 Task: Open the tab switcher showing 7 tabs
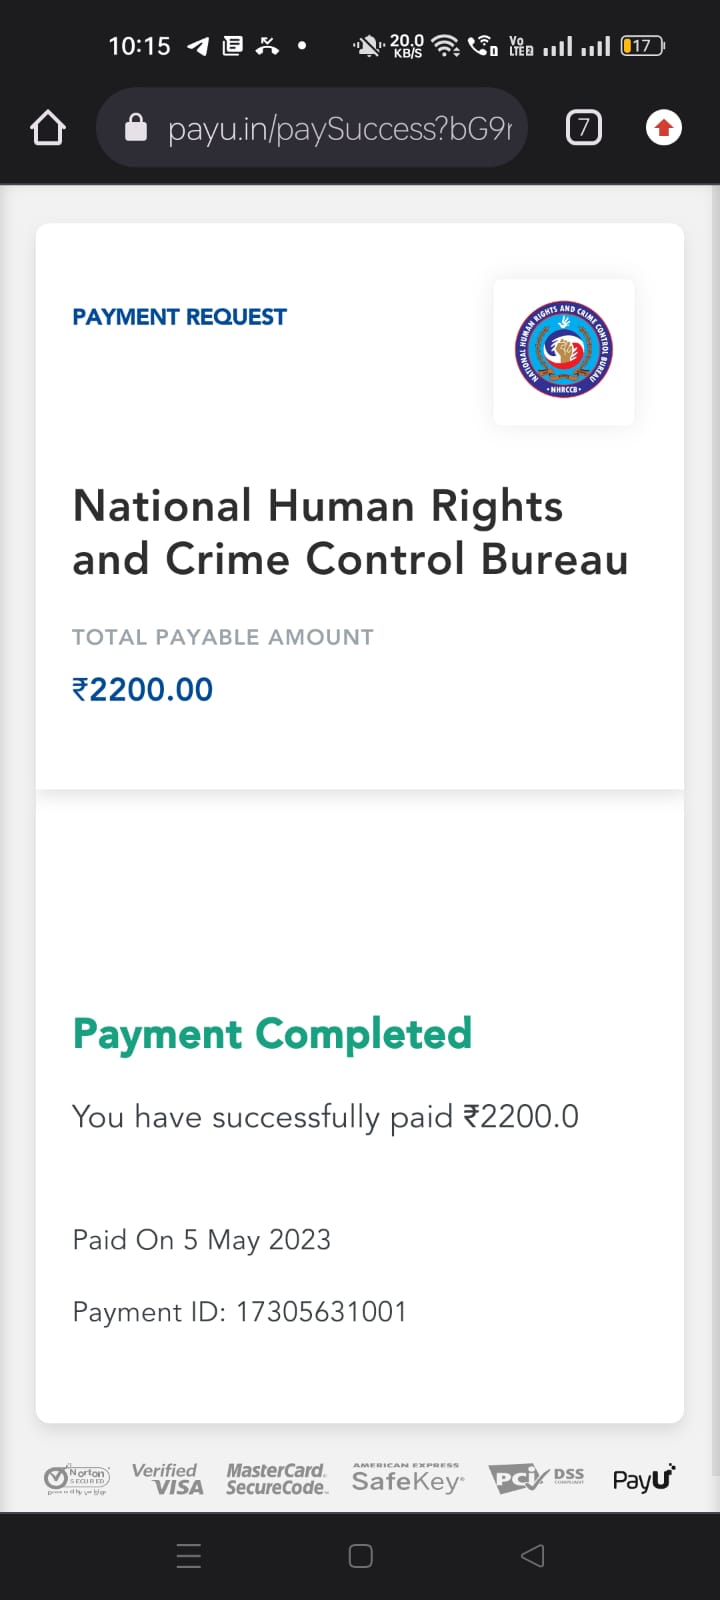click(x=584, y=128)
